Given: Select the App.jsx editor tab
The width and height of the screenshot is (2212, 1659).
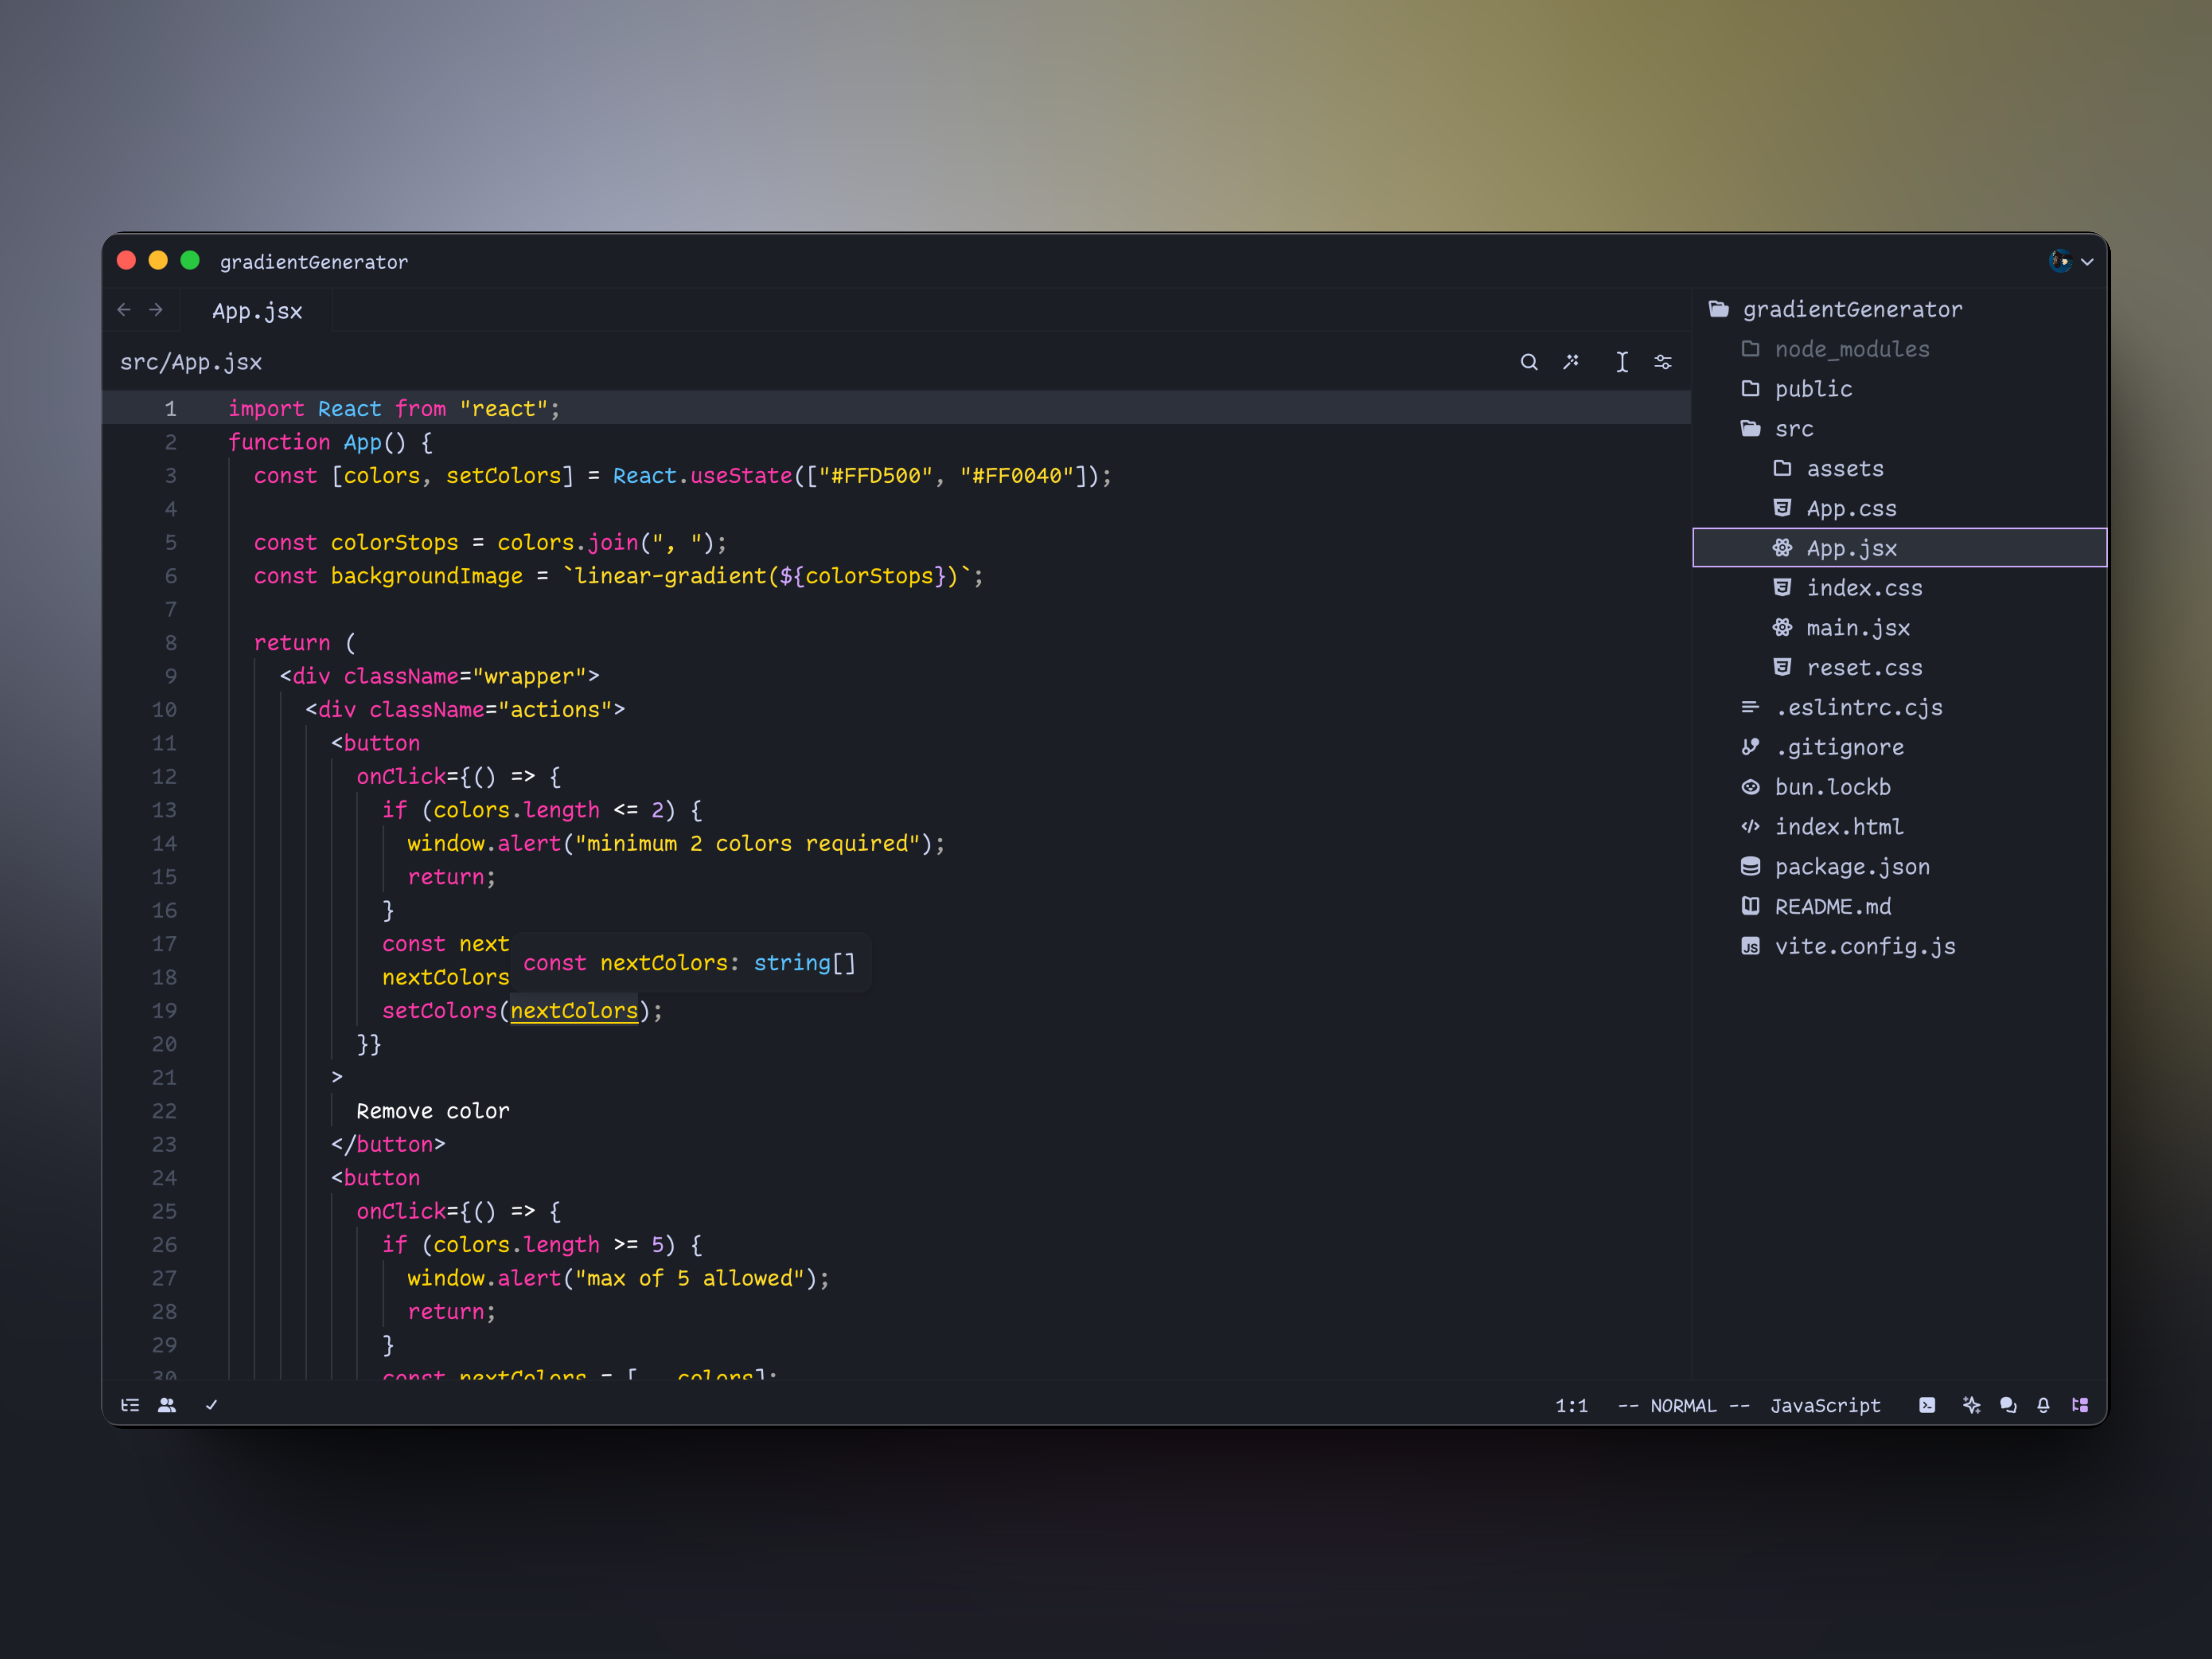Looking at the screenshot, I should coord(257,311).
